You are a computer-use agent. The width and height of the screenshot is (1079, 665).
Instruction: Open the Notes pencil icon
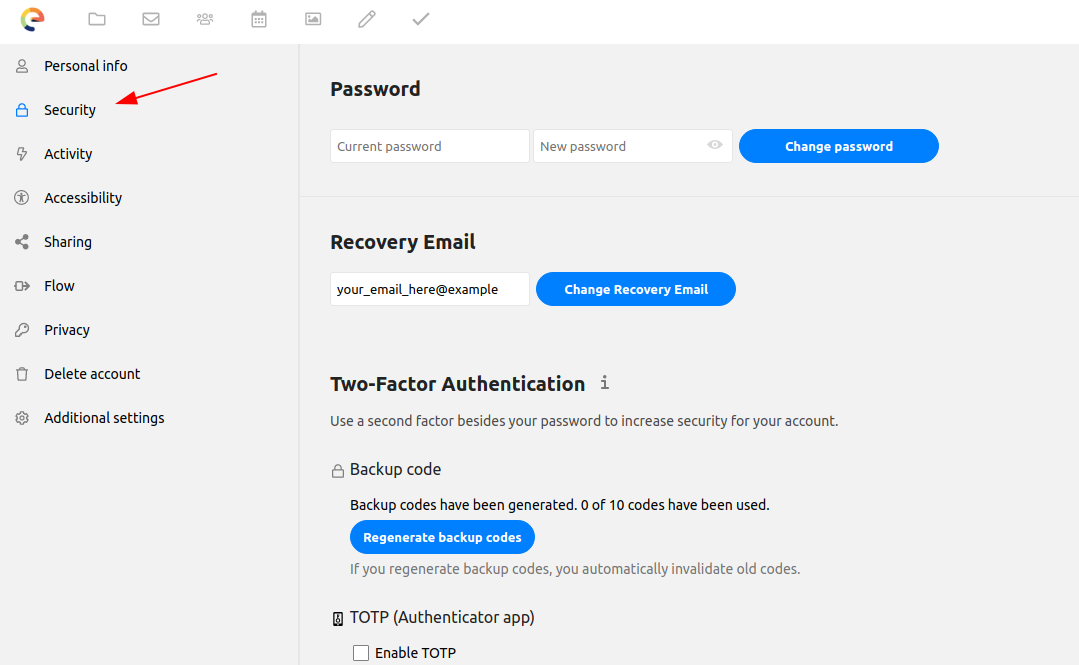click(x=367, y=19)
